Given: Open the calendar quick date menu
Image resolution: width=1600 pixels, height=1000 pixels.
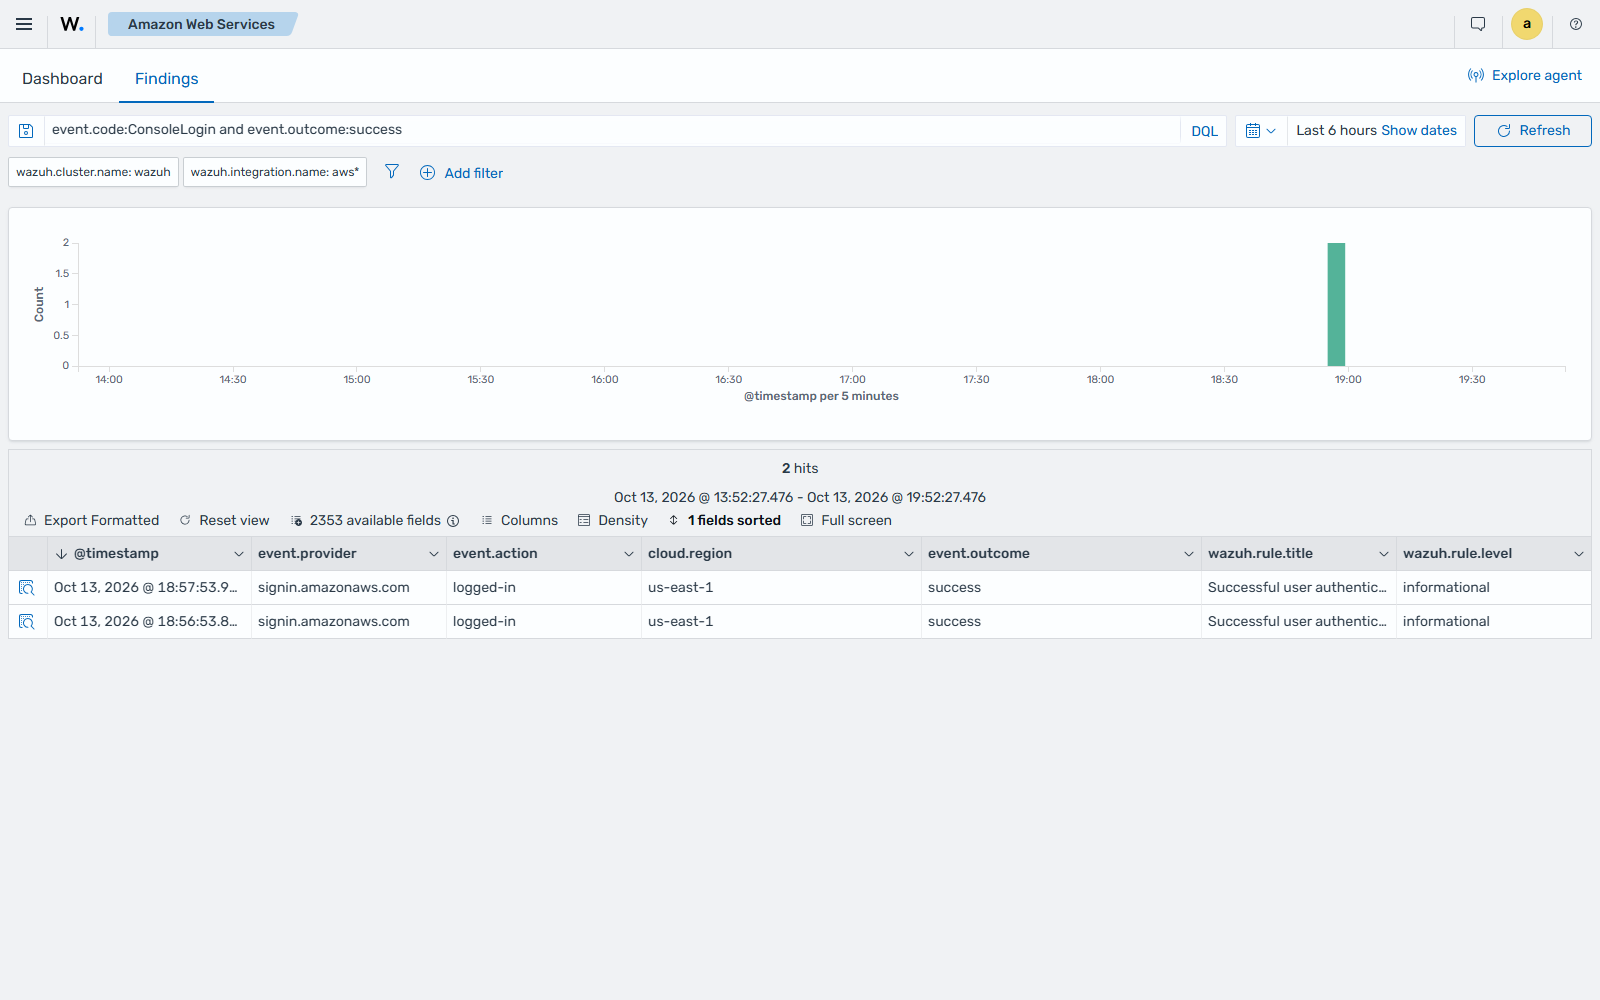Looking at the screenshot, I should 1260,131.
